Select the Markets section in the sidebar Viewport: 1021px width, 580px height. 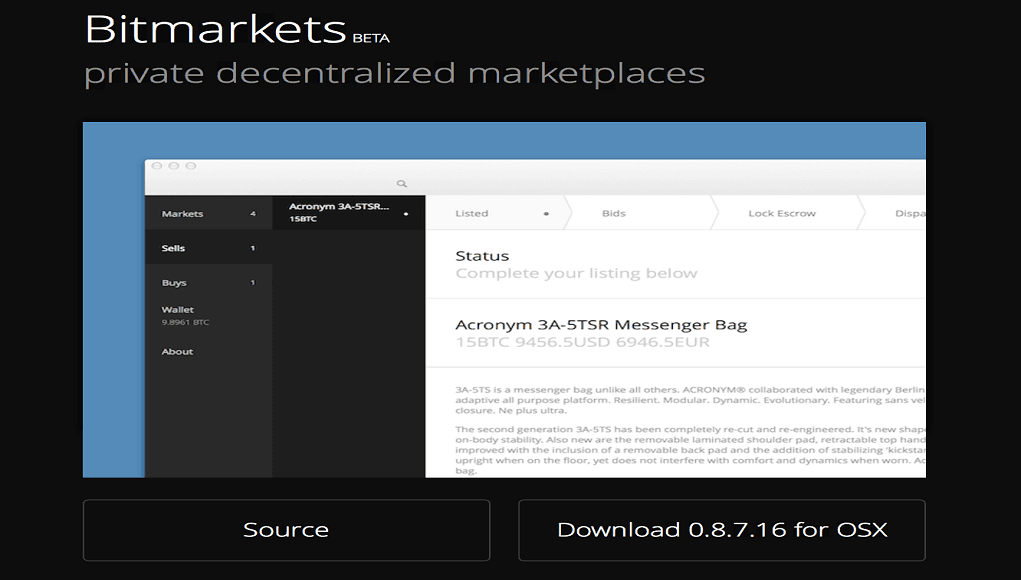pyautogui.click(x=181, y=213)
